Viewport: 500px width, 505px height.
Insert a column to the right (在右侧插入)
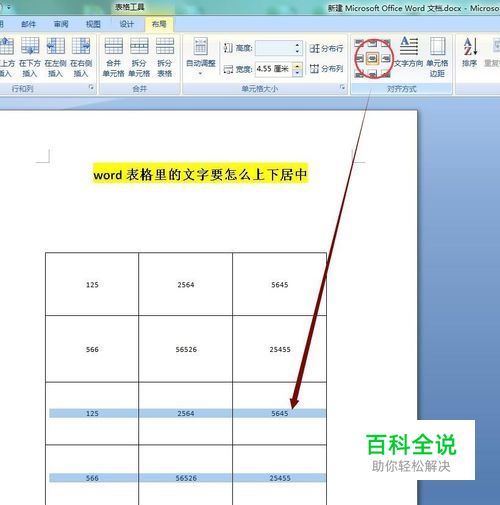pos(81,57)
